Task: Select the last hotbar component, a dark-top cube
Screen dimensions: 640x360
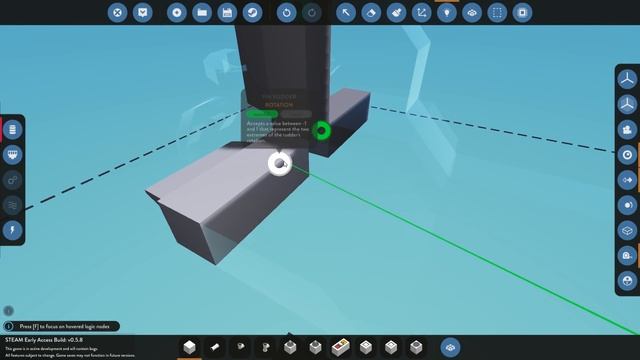Action: pyautogui.click(x=416, y=347)
